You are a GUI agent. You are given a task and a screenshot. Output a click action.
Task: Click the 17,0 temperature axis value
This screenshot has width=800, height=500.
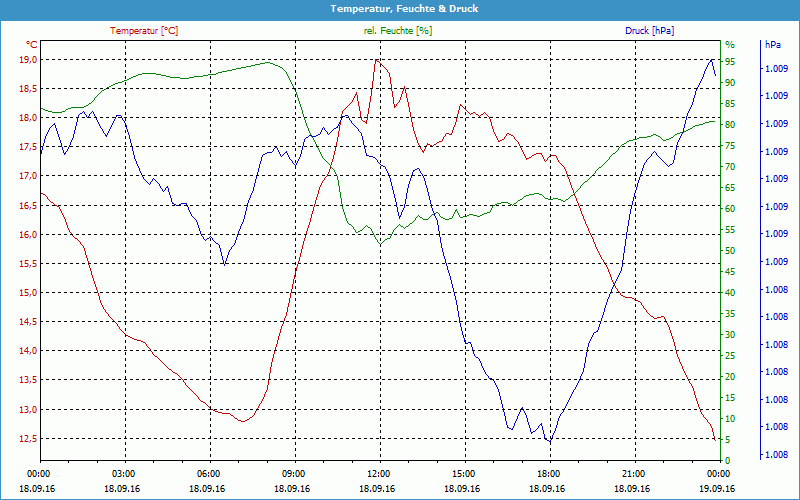[x=29, y=176]
